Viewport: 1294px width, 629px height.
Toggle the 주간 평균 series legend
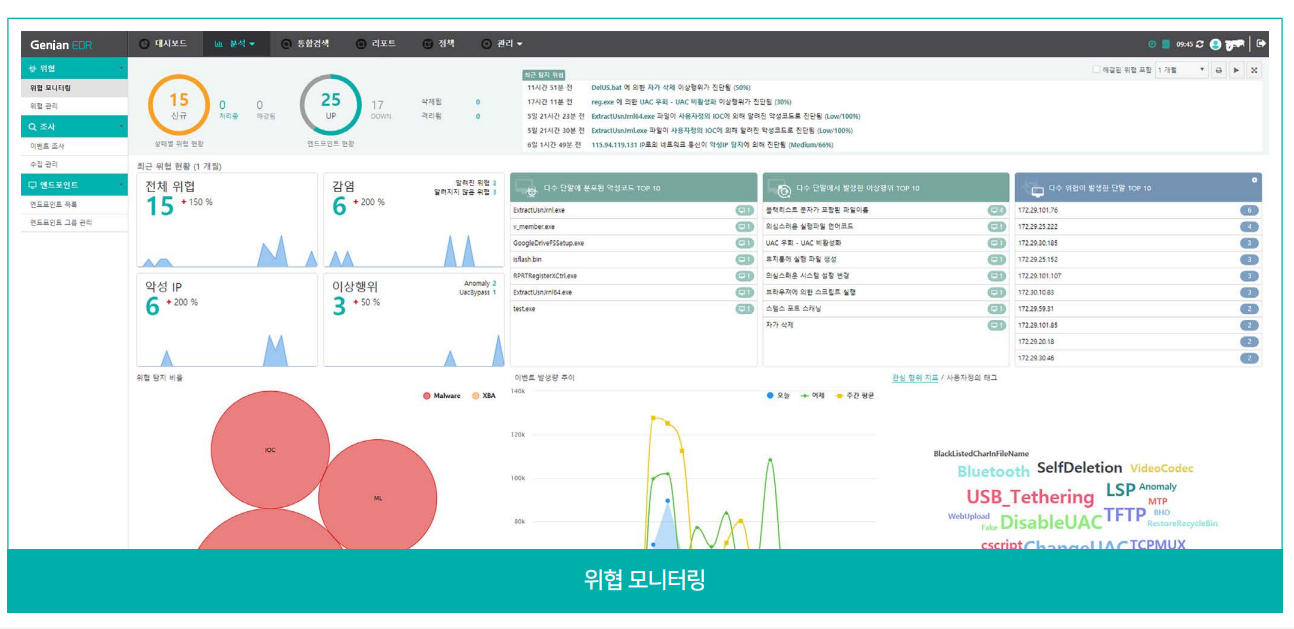pyautogui.click(x=855, y=396)
